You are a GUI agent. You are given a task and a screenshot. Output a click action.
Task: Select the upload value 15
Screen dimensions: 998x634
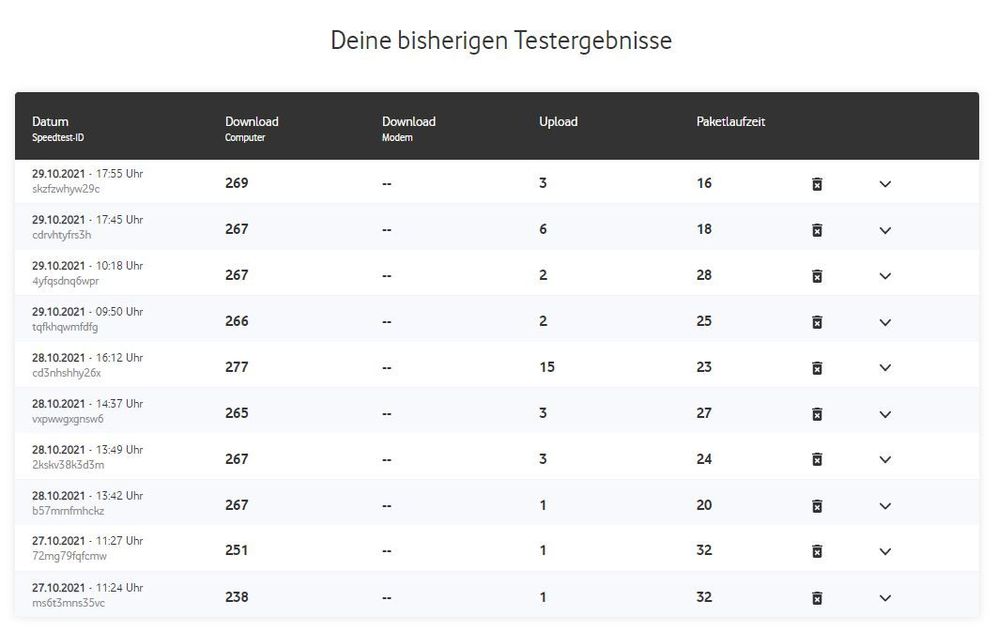(547, 367)
